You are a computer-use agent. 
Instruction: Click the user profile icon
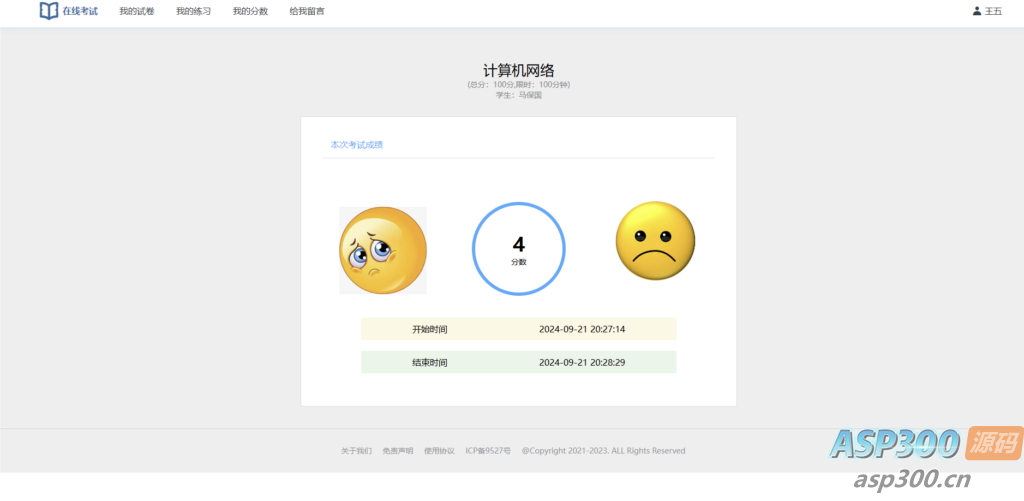tap(977, 11)
